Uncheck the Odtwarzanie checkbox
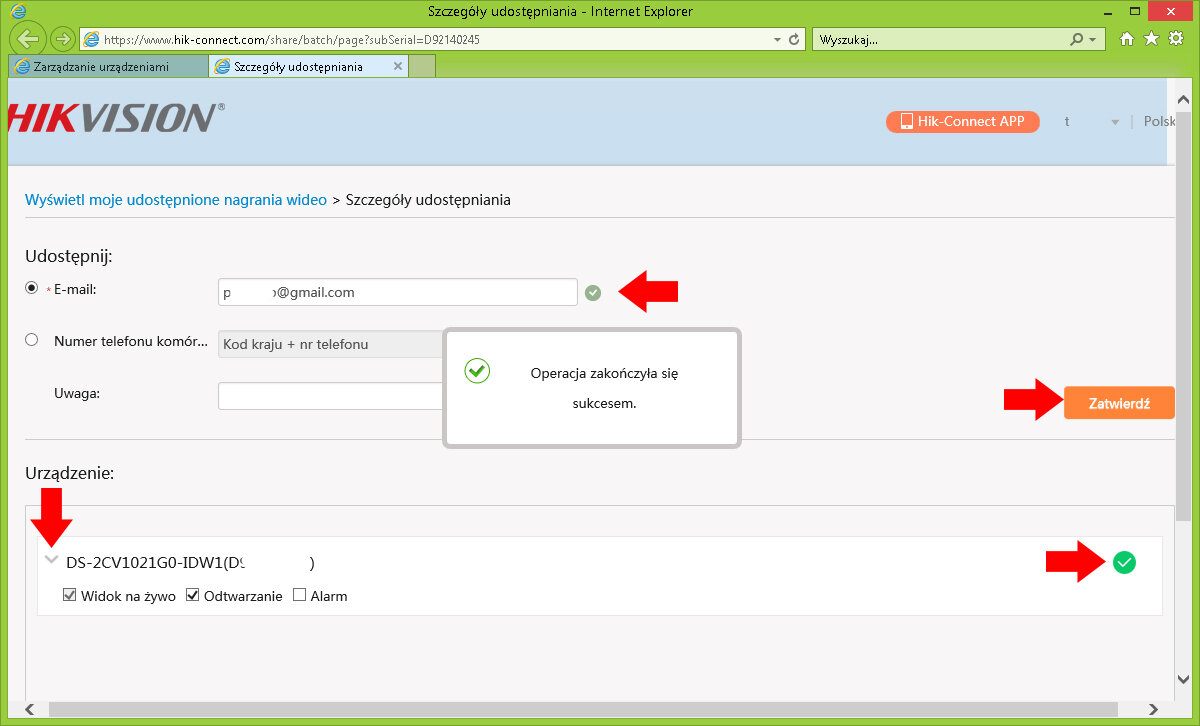 pos(193,595)
